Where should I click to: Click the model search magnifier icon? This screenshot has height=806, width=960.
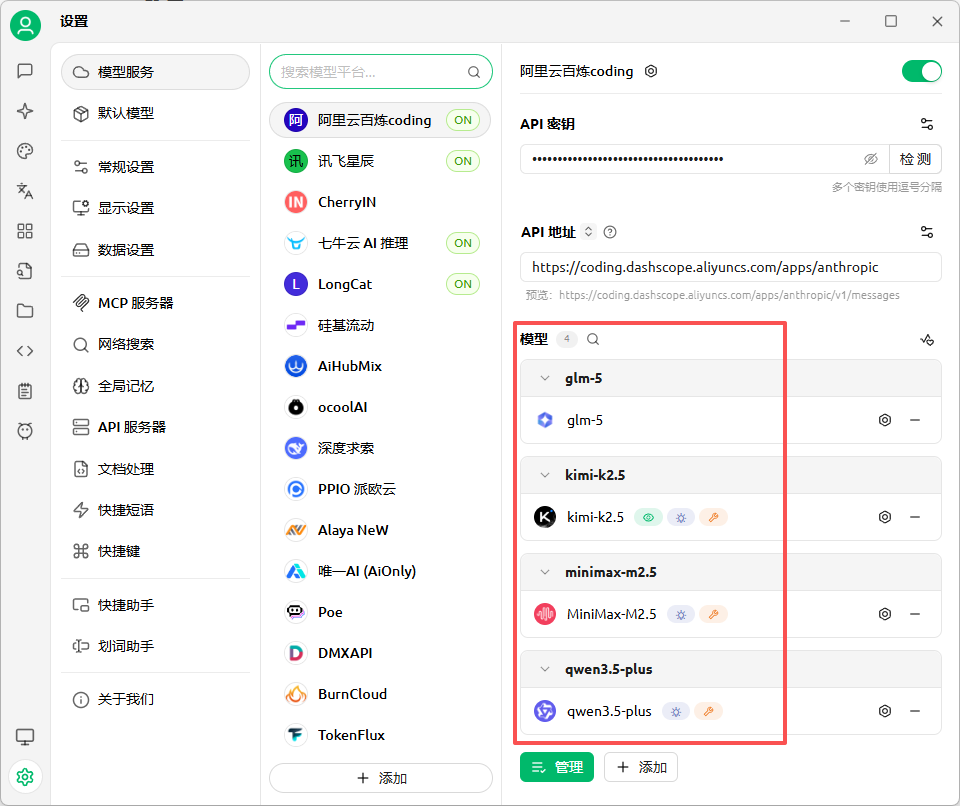(593, 339)
